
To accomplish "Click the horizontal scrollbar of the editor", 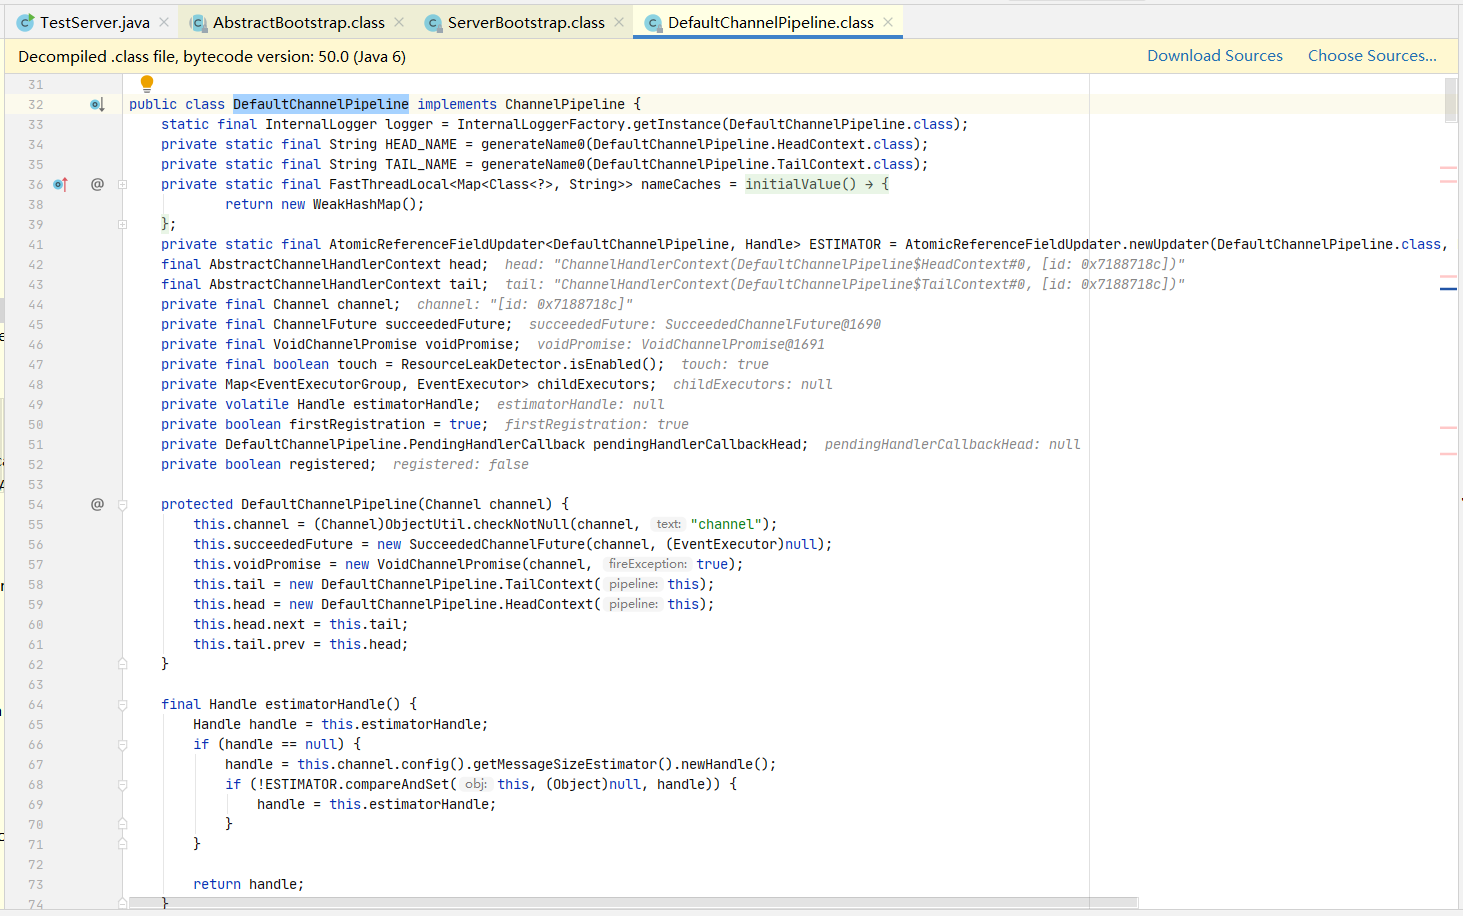I will pyautogui.click(x=632, y=902).
